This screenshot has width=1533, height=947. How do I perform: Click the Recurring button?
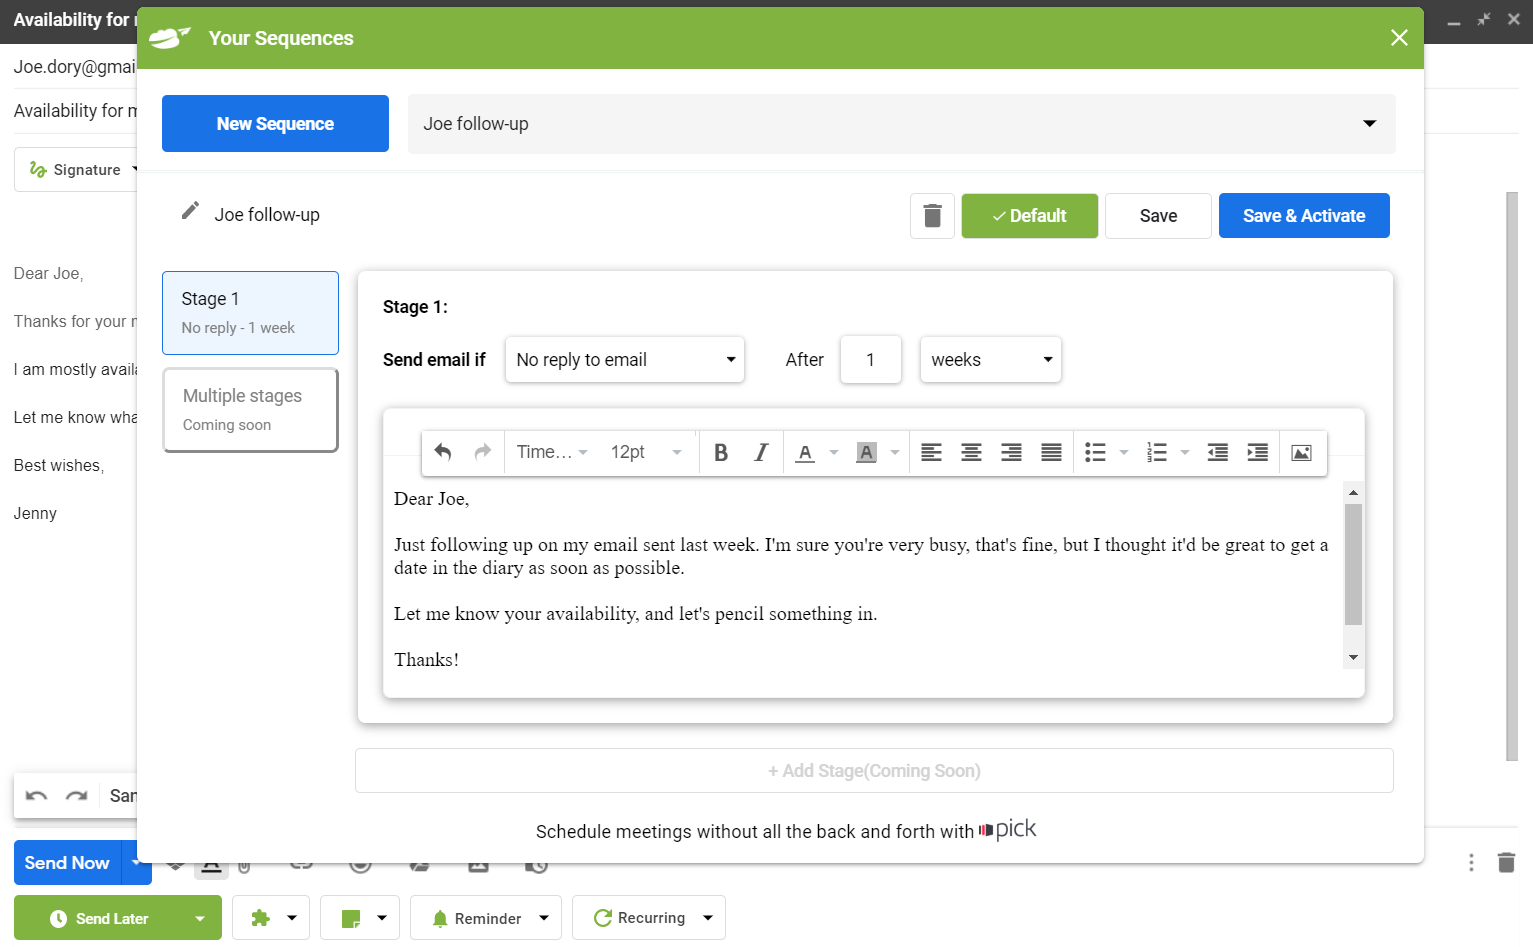tap(639, 918)
